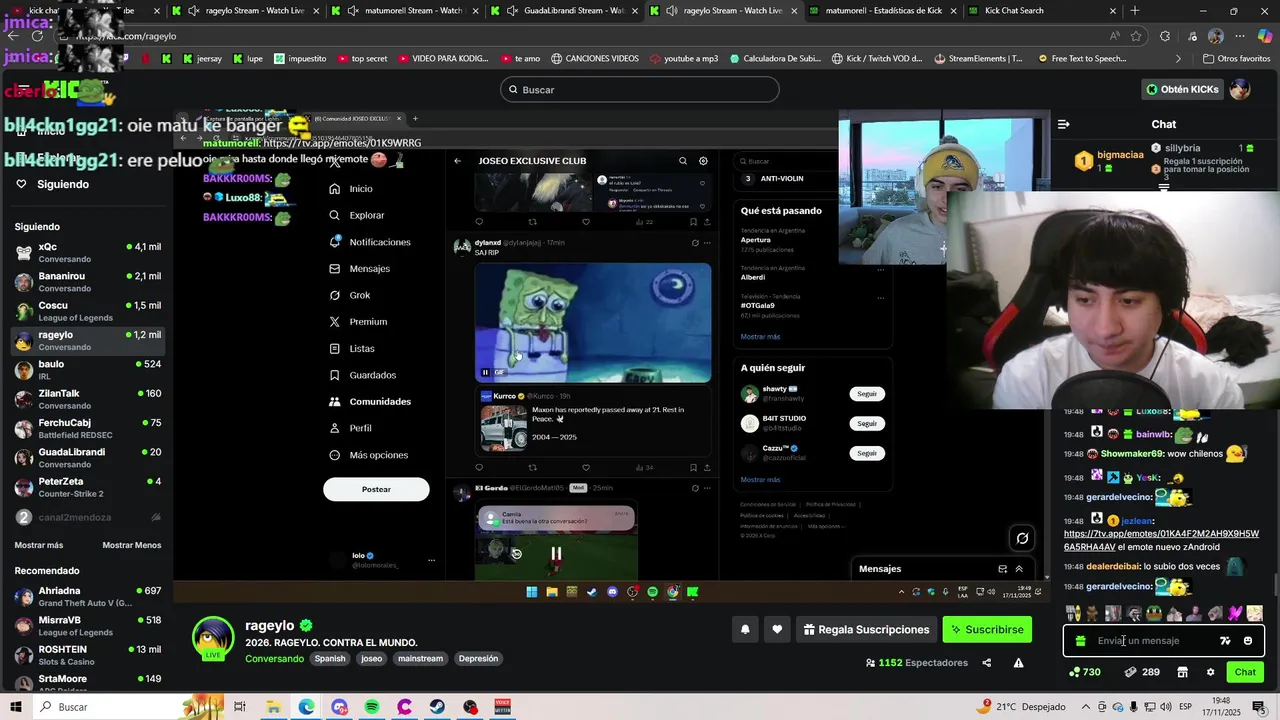Click green Chat send button

coord(1245,672)
